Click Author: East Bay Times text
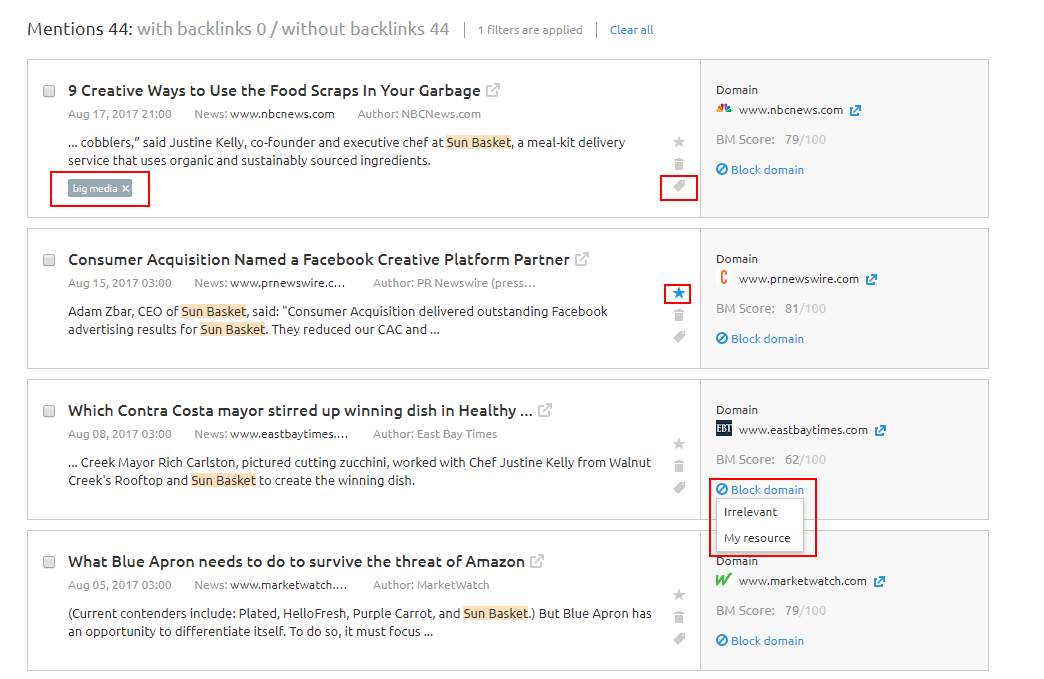 click(435, 434)
